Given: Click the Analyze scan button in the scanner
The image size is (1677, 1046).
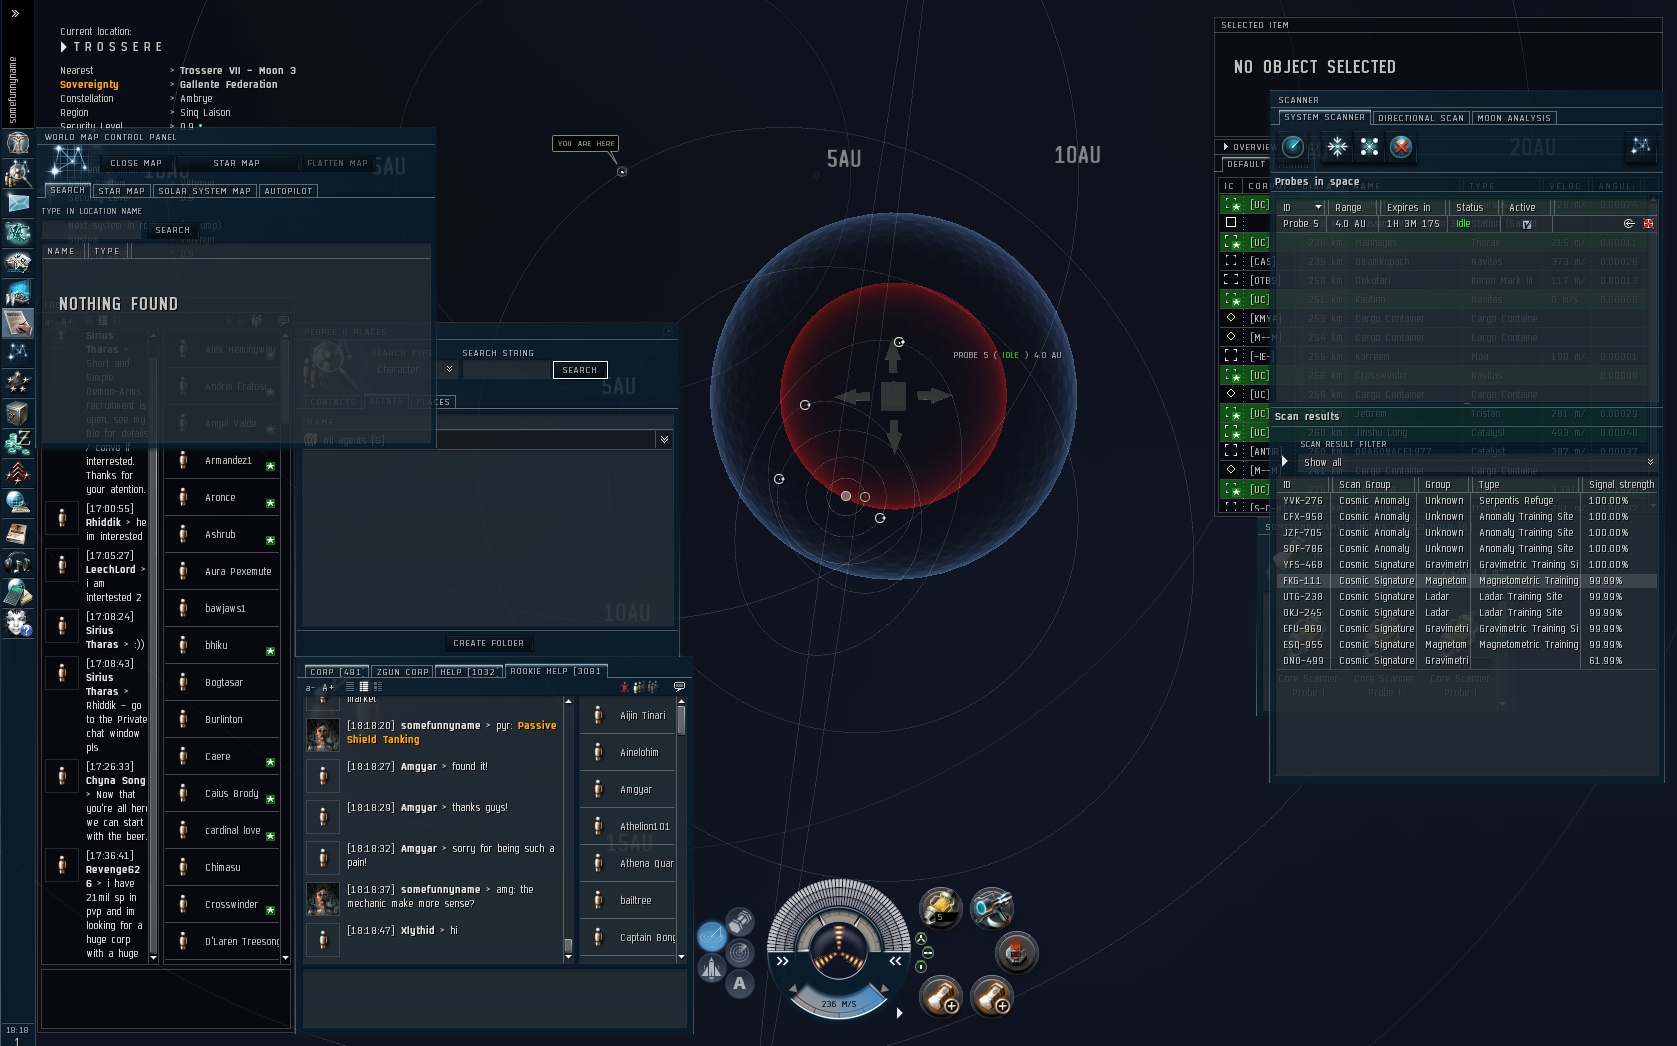Looking at the screenshot, I should click(1293, 147).
